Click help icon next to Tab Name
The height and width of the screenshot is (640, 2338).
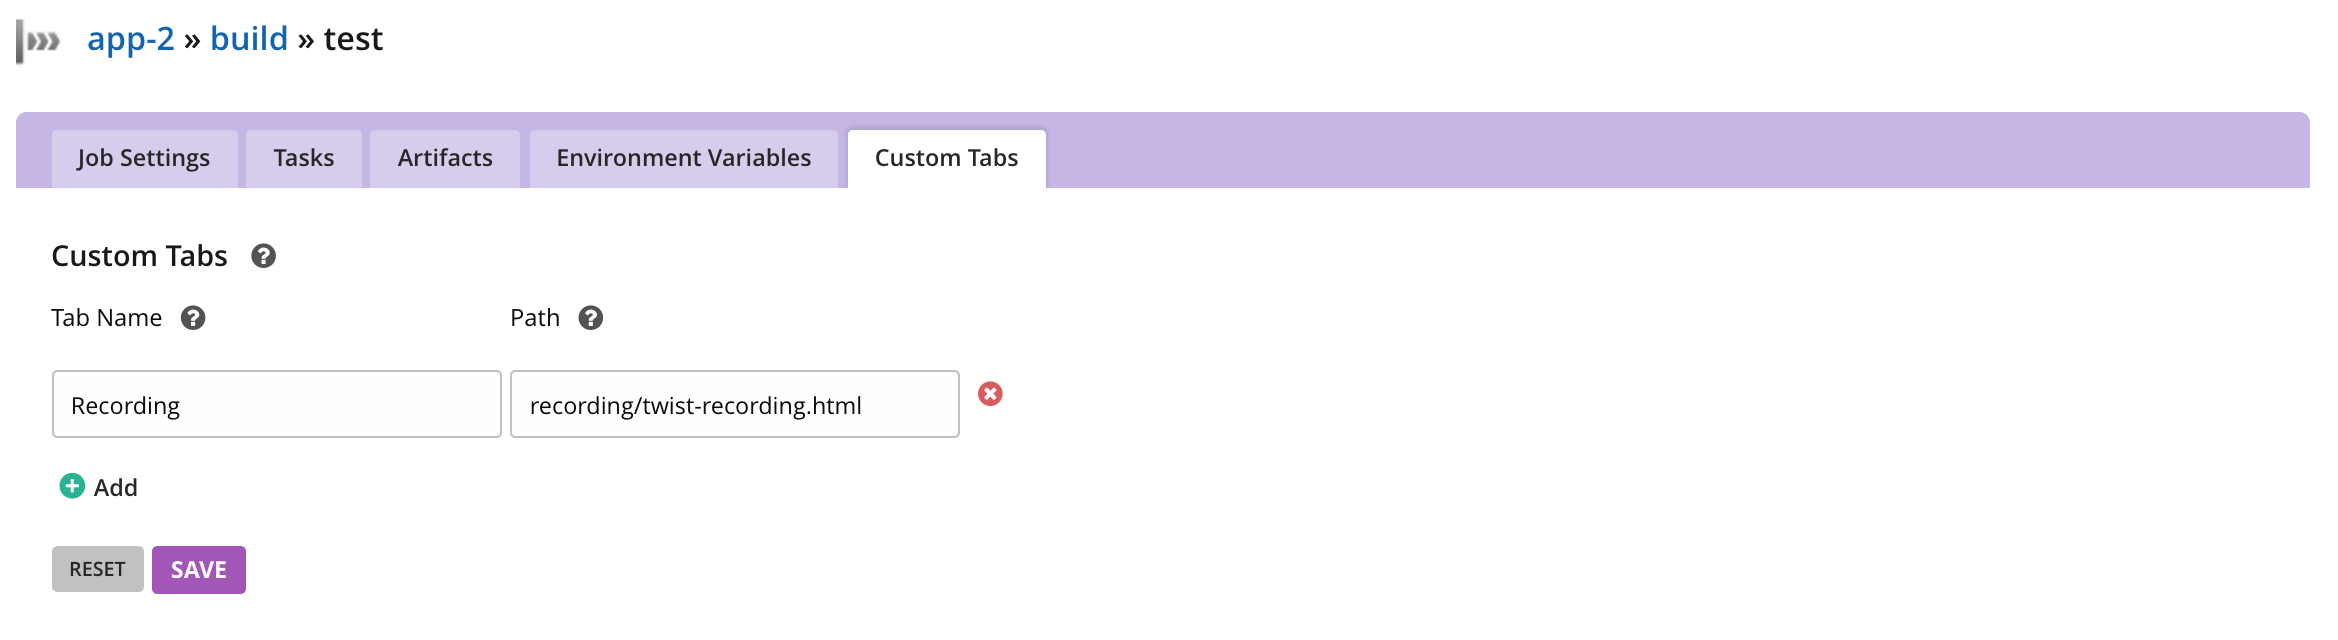coord(193,318)
